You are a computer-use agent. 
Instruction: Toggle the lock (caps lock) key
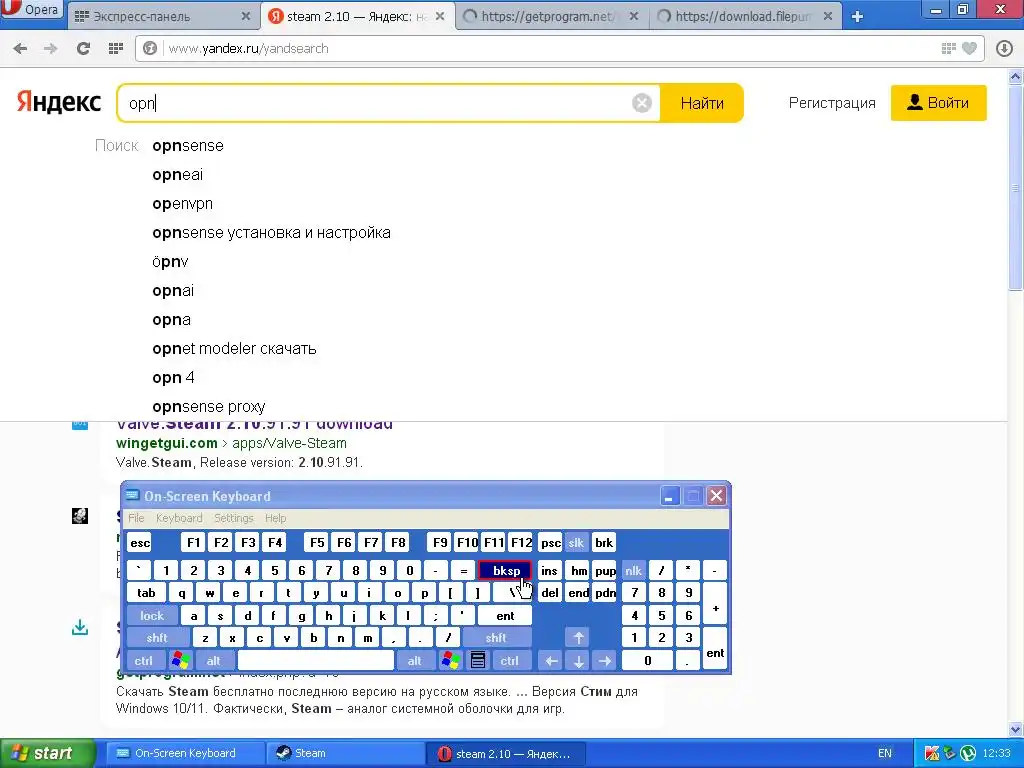[x=152, y=616]
